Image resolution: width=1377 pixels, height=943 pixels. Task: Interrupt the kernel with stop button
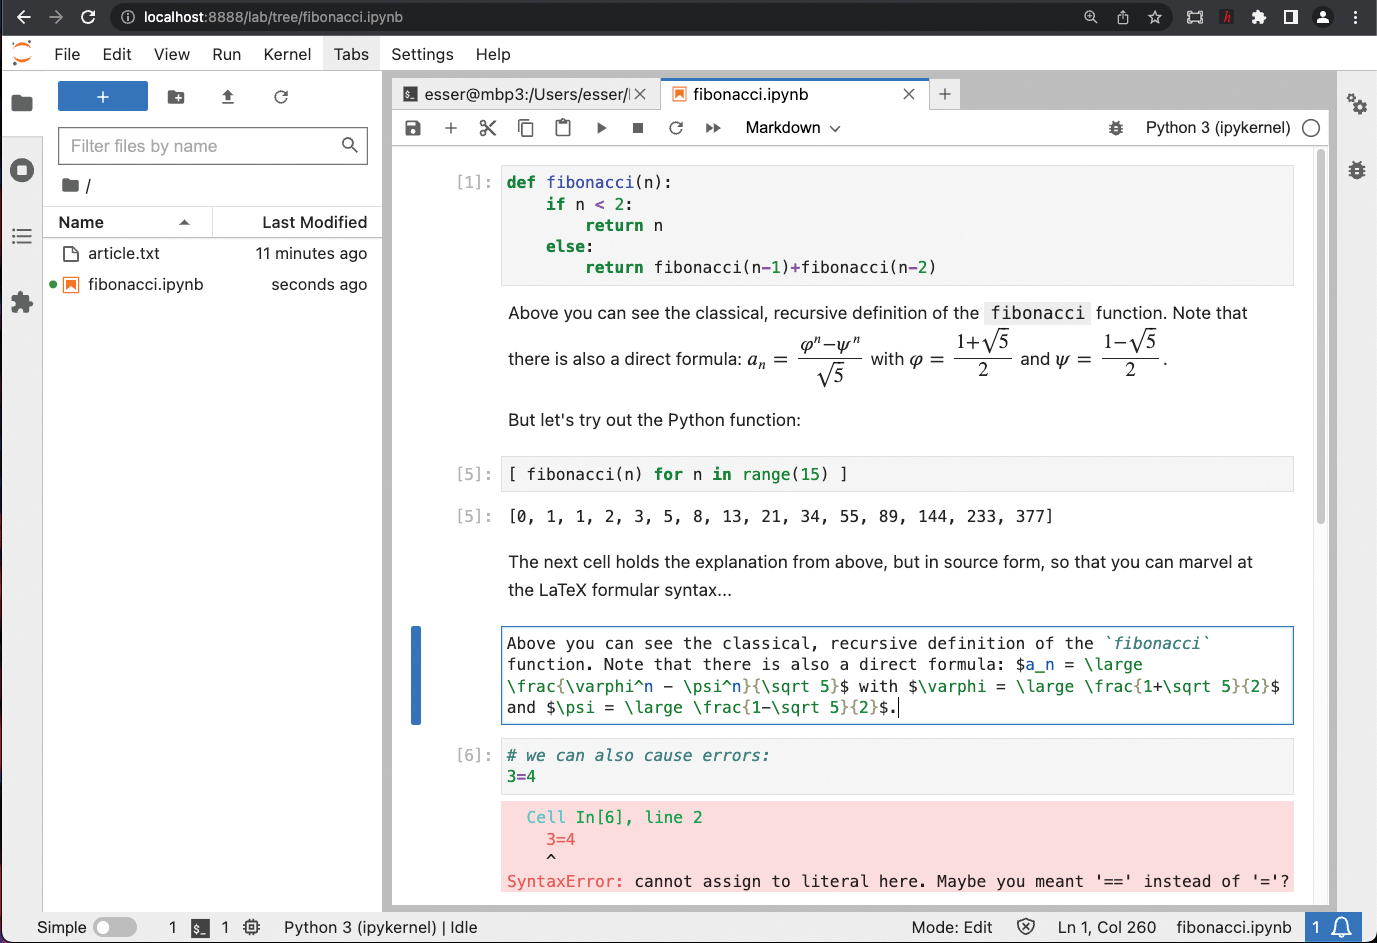point(637,128)
